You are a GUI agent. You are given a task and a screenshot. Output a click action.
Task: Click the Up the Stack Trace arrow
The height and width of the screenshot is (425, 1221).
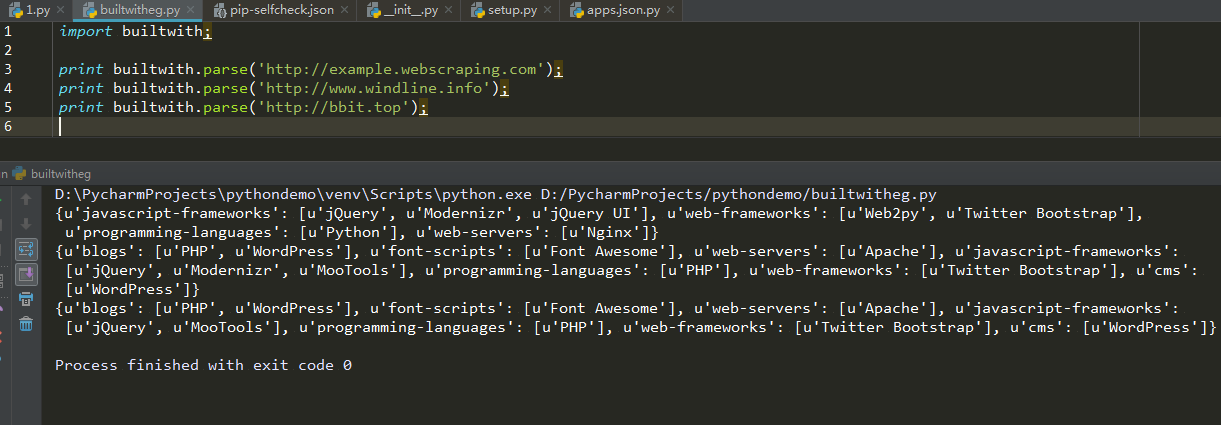click(x=26, y=199)
